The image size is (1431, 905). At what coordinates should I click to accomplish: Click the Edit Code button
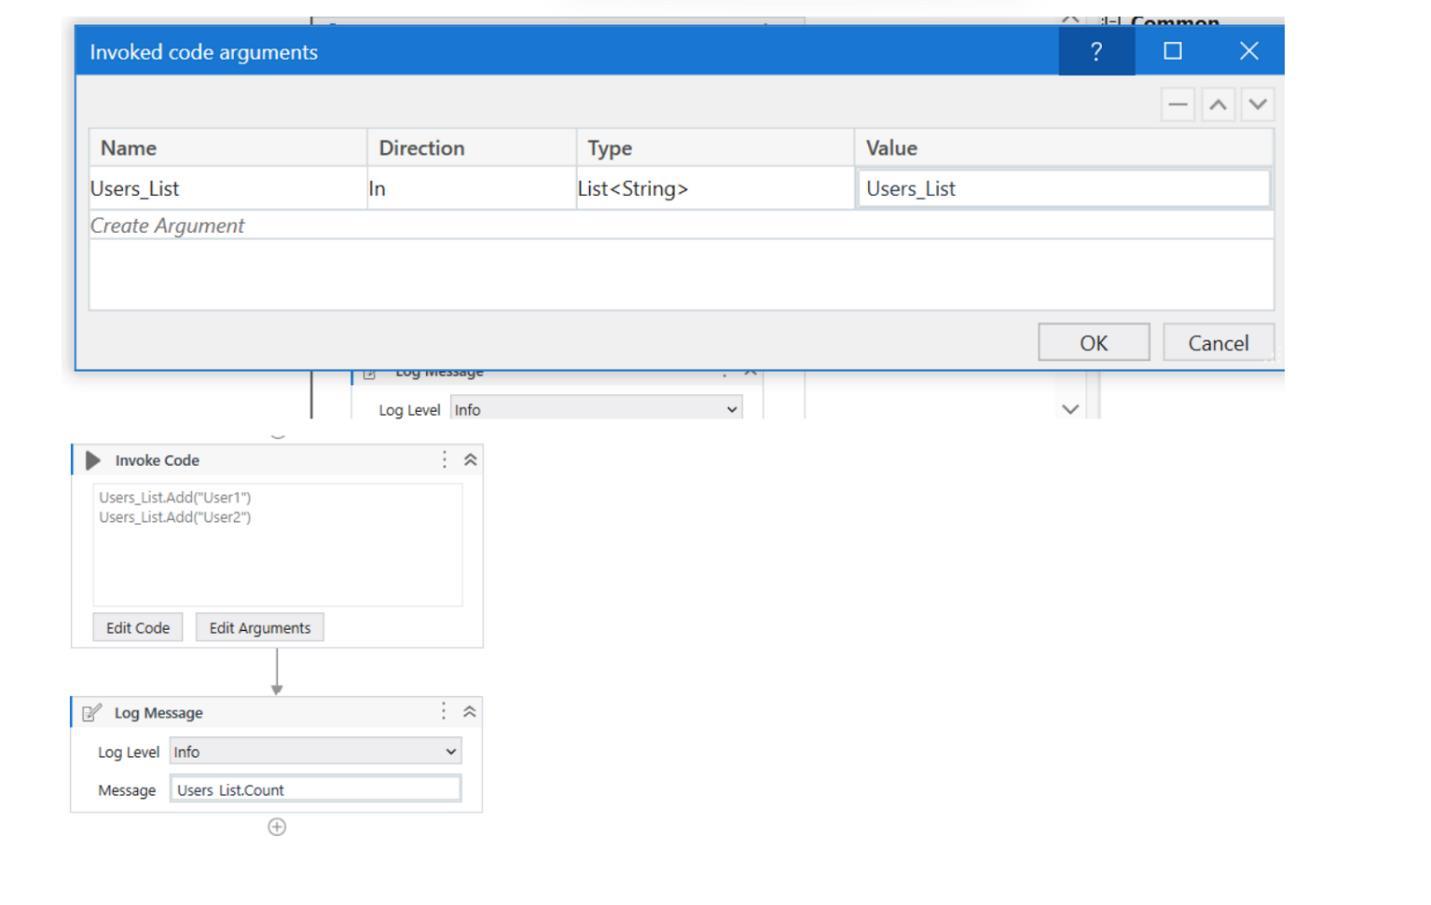tap(138, 628)
